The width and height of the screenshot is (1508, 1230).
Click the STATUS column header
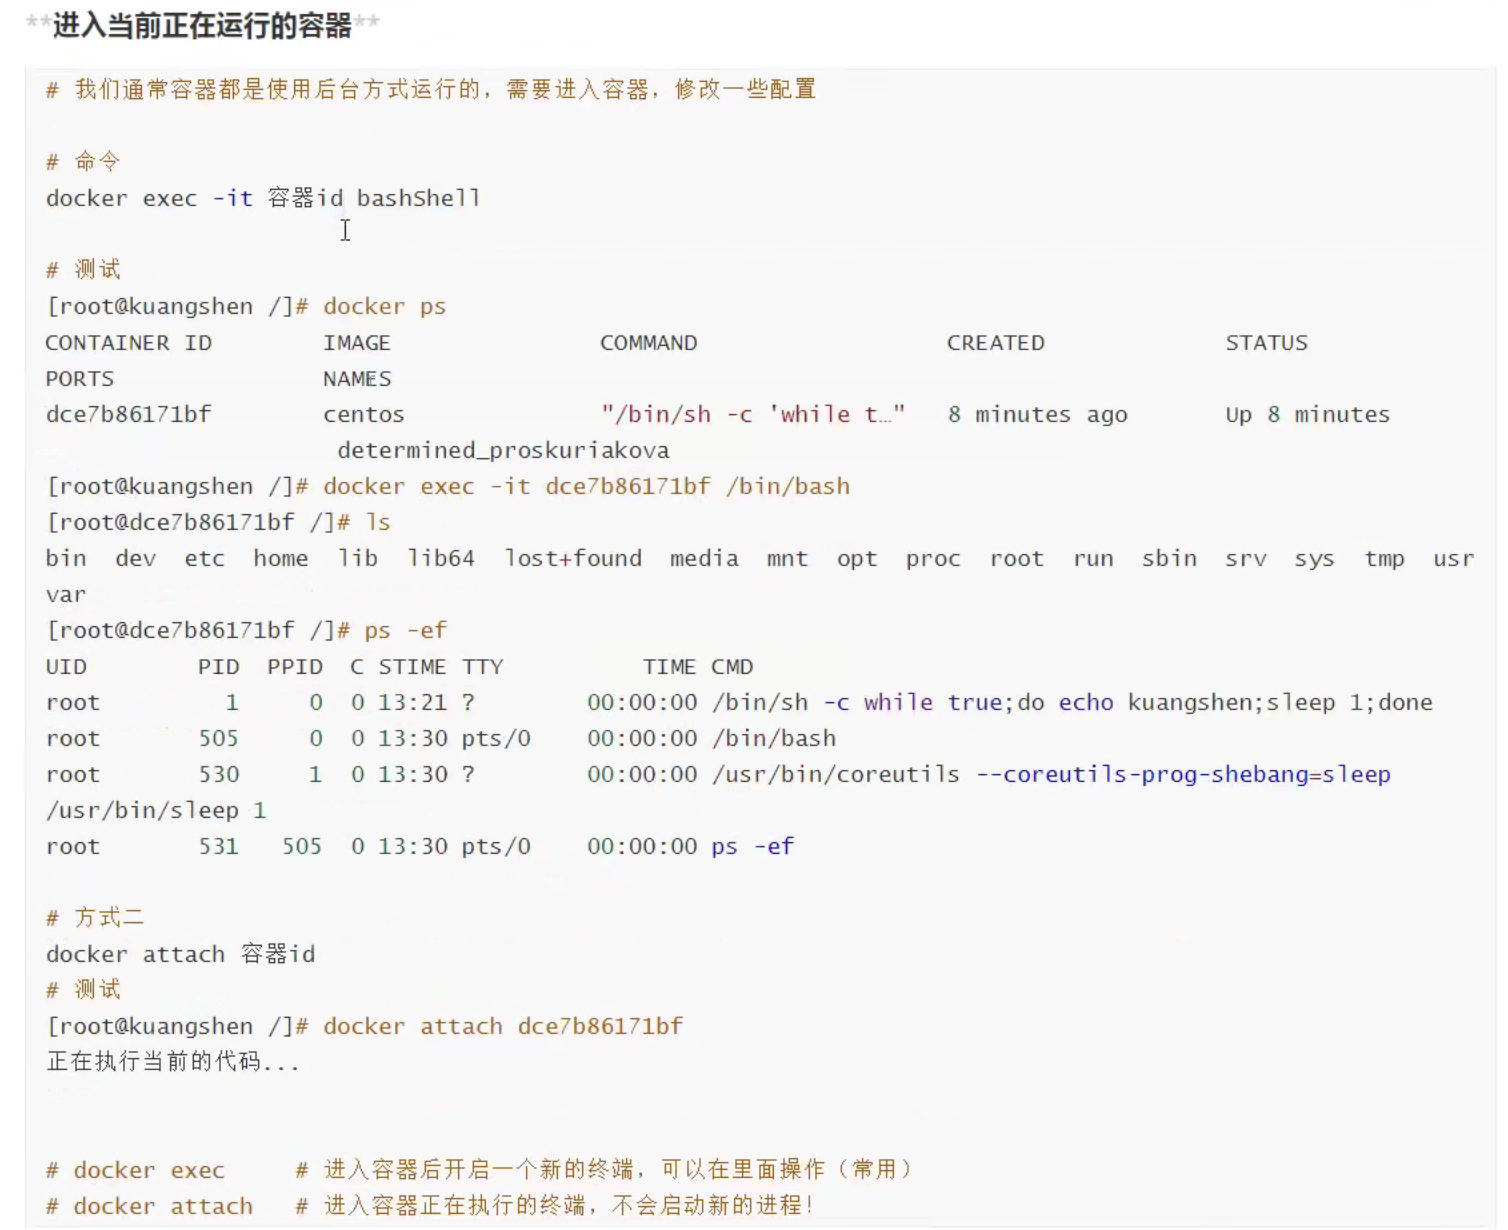(1266, 343)
